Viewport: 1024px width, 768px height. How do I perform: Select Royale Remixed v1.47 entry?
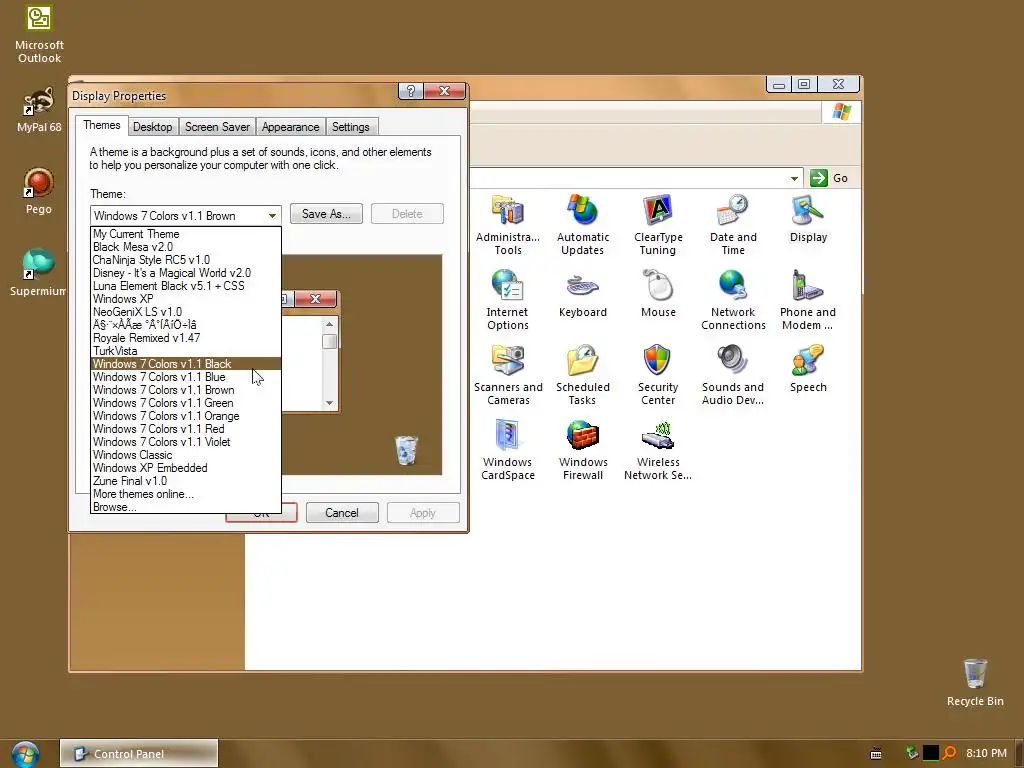[185, 338]
